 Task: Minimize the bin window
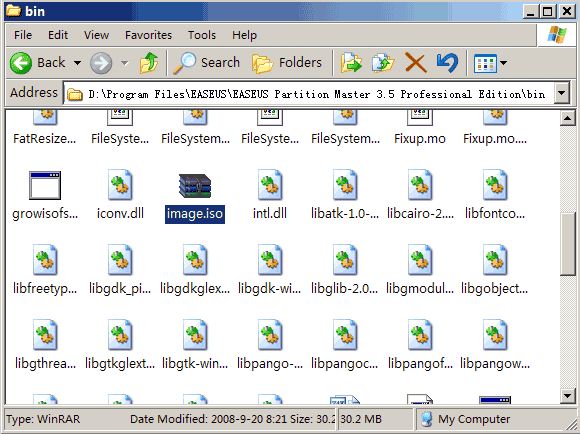pyautogui.click(x=530, y=11)
